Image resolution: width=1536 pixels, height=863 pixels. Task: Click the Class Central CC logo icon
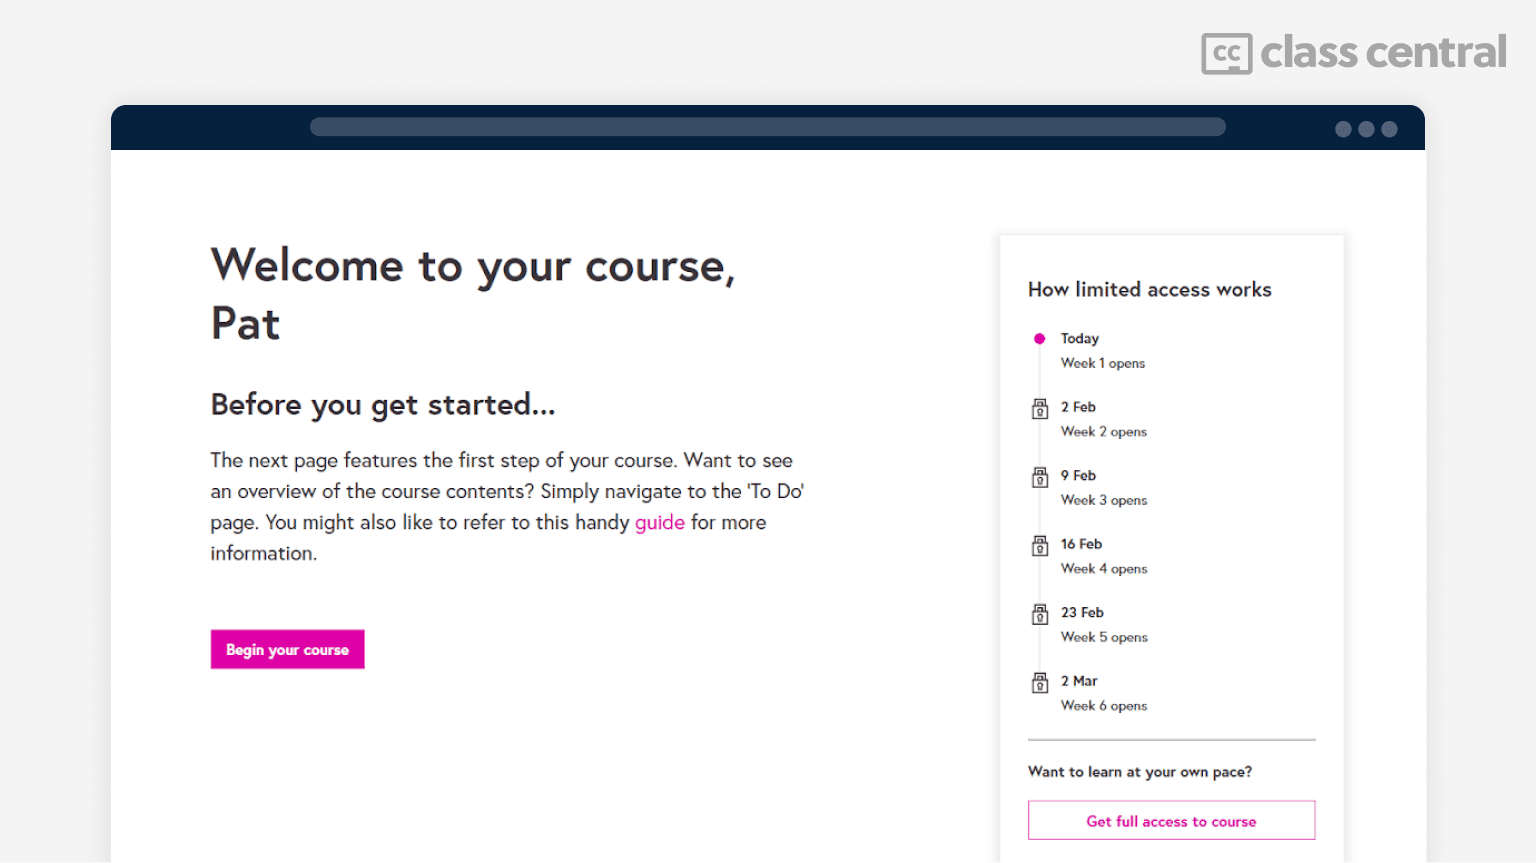(1226, 53)
